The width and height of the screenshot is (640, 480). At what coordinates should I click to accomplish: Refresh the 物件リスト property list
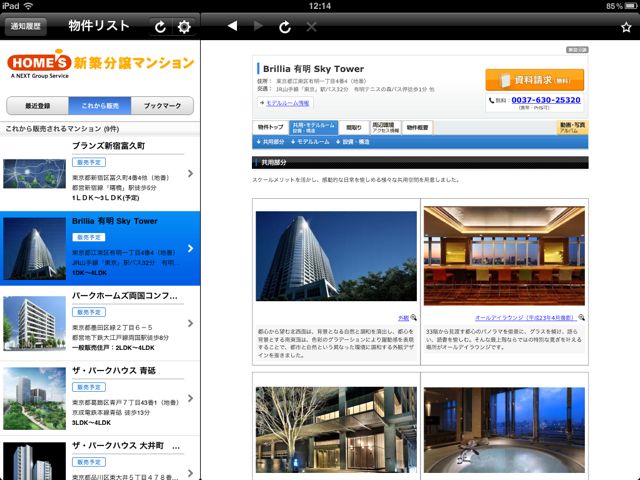[x=160, y=27]
